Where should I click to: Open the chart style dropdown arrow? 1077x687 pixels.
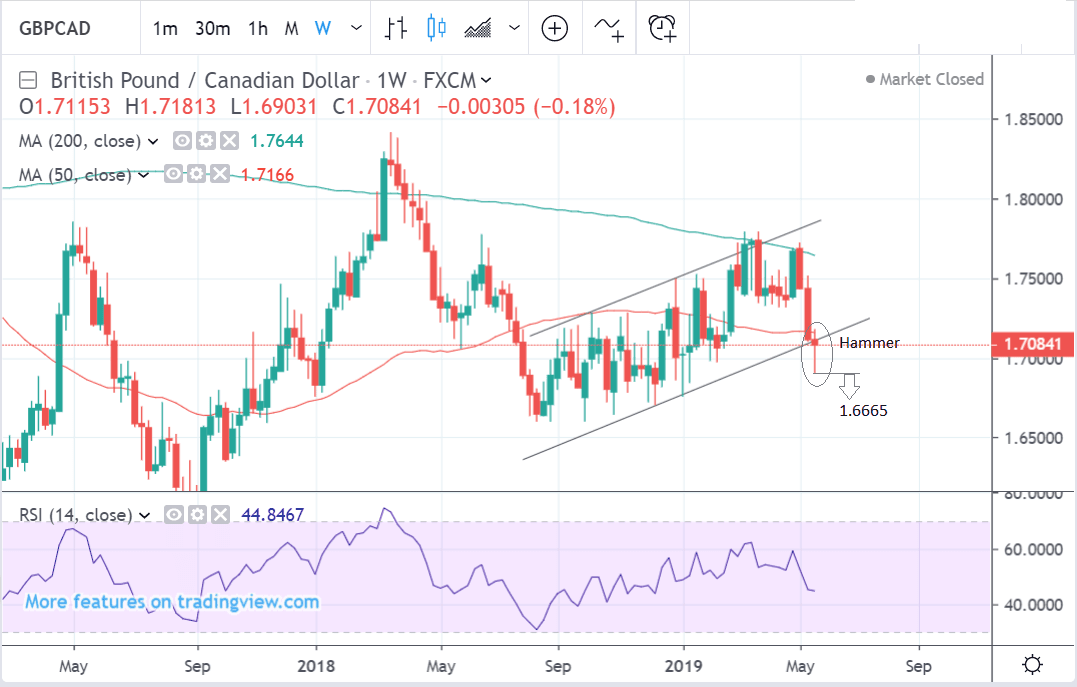(x=514, y=28)
